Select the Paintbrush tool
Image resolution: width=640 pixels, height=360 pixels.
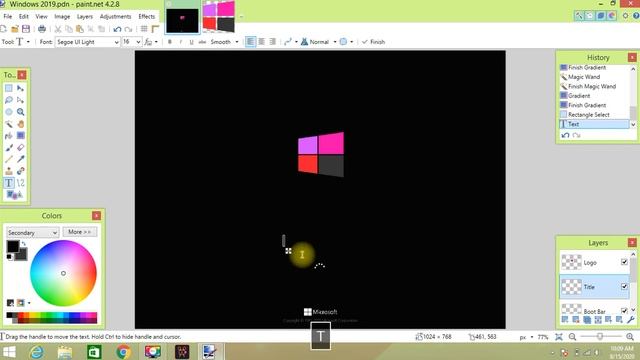[x=9, y=147]
